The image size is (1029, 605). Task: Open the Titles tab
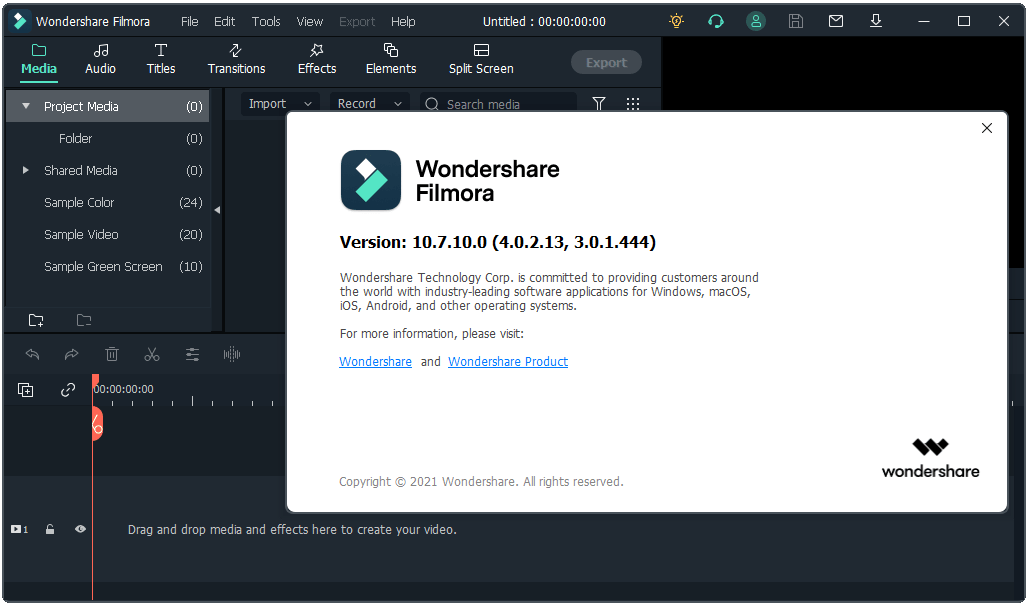click(x=161, y=59)
